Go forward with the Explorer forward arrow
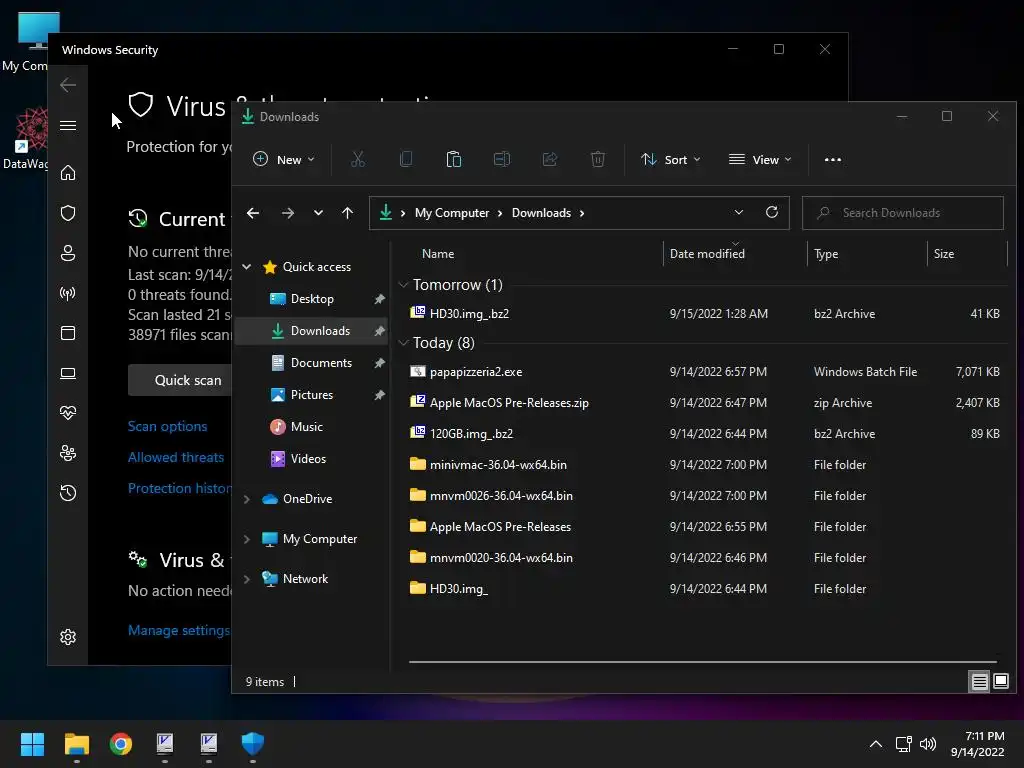Viewport: 1024px width, 768px height. tap(288, 213)
